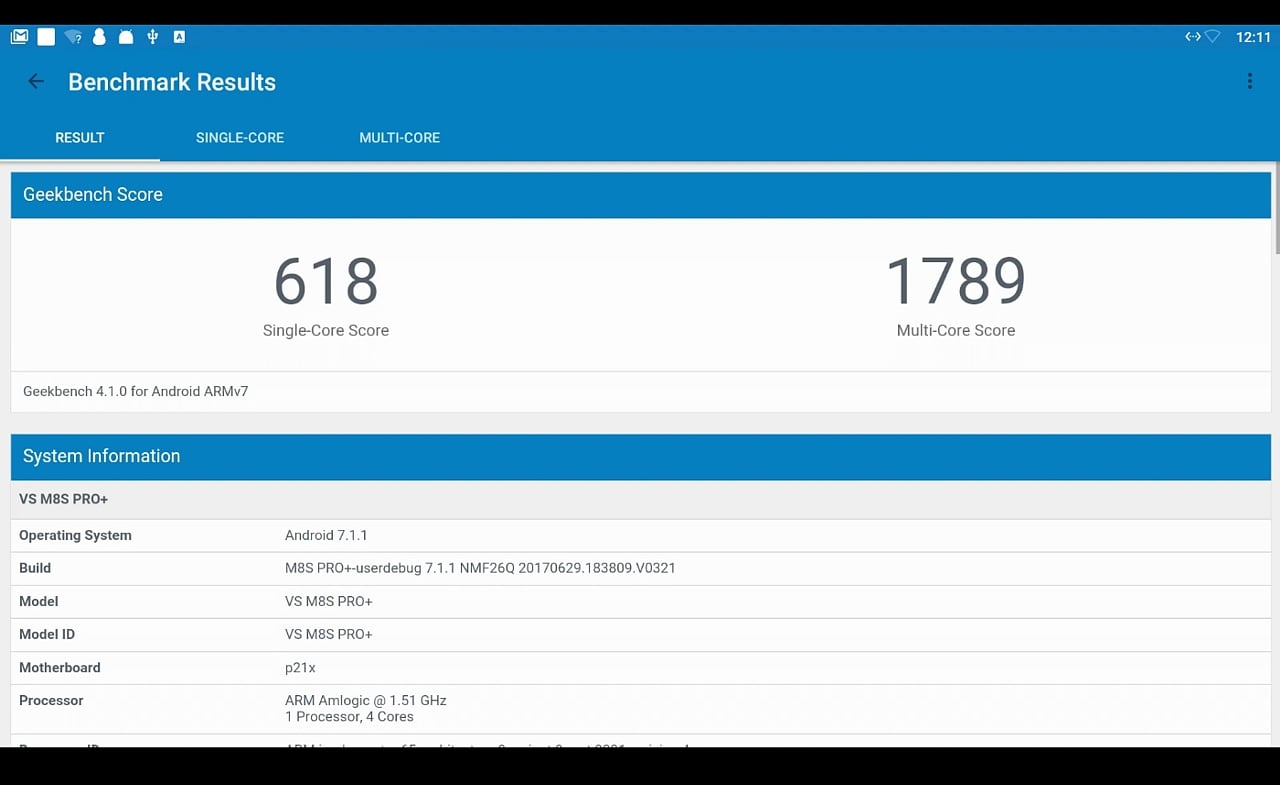Tap the 1 Processor, 4 Cores text
Screen dimensions: 1280x785
[349, 717]
